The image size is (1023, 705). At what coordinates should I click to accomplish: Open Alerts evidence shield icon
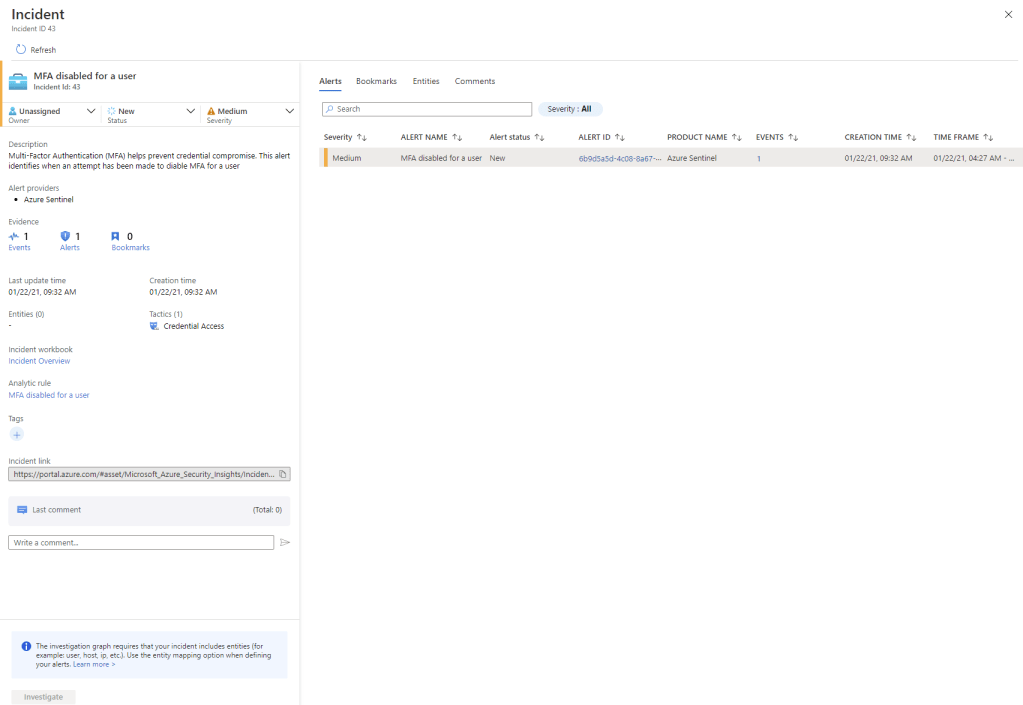(x=65, y=236)
